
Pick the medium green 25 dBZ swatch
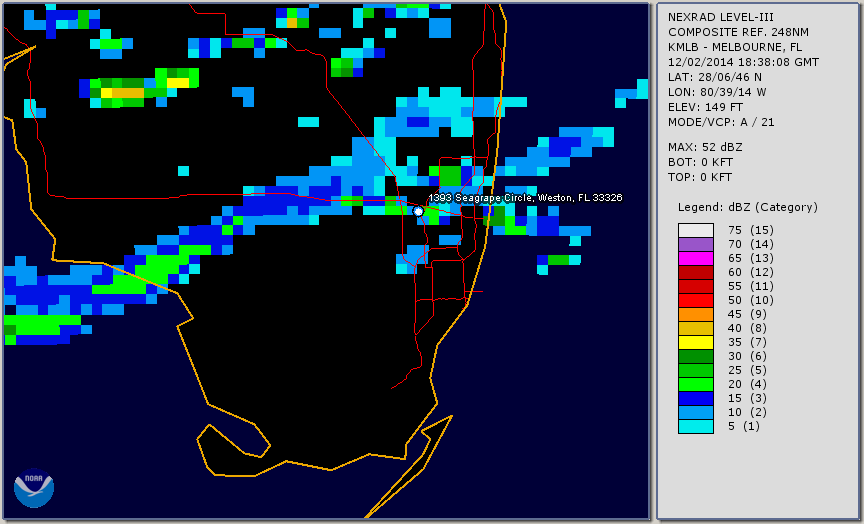696,370
